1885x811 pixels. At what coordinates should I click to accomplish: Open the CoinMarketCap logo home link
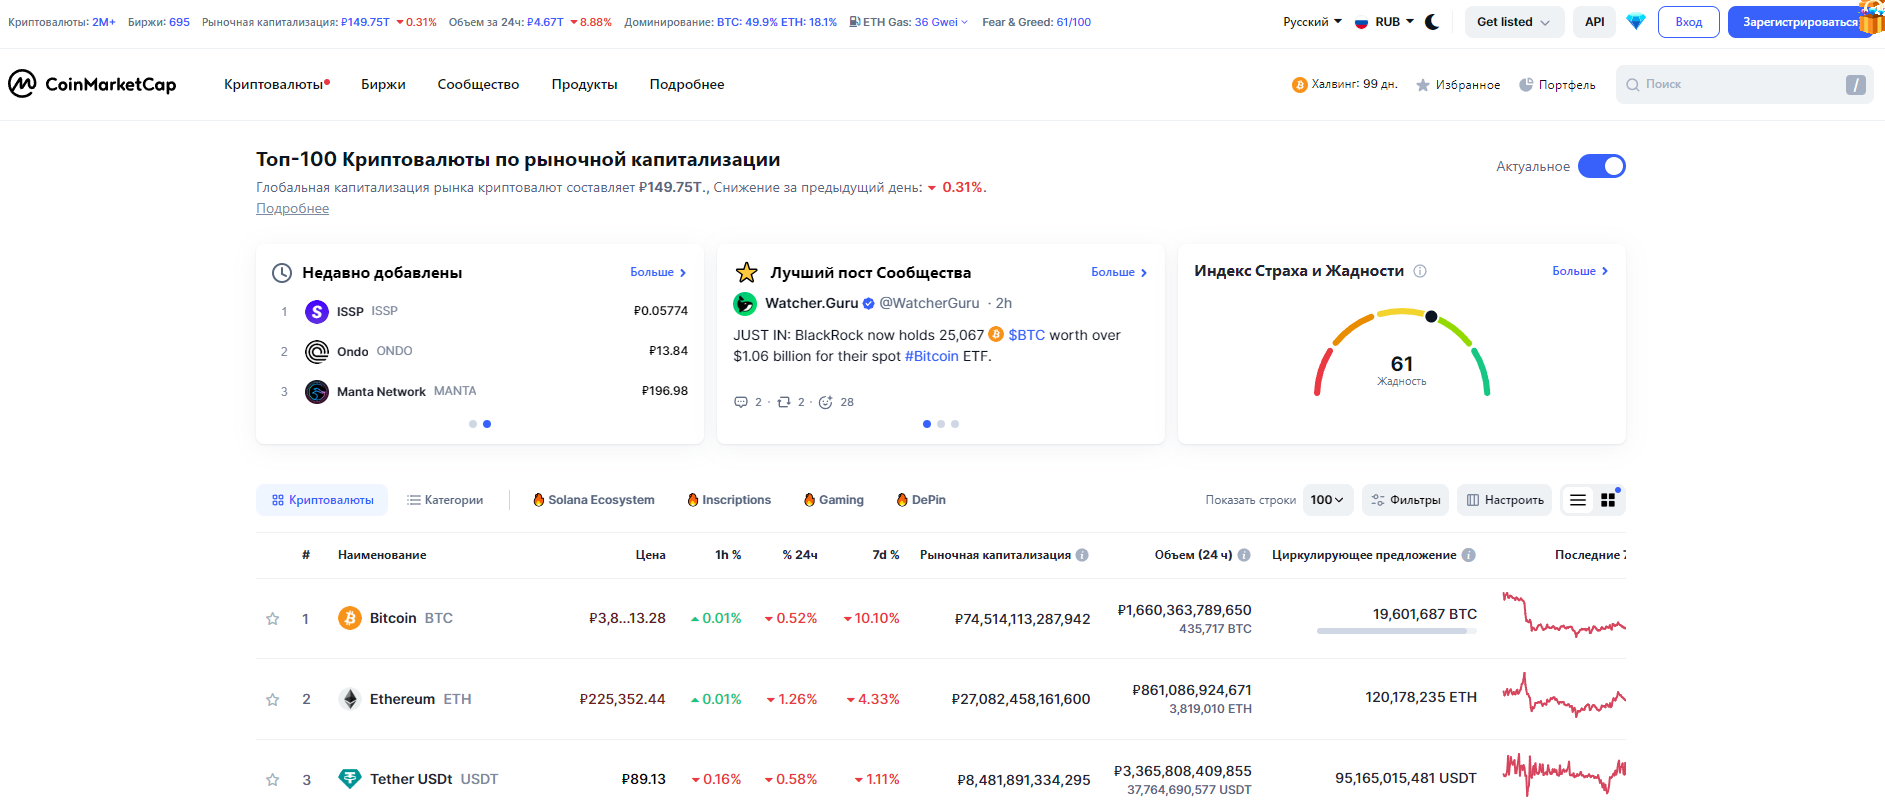[x=92, y=84]
